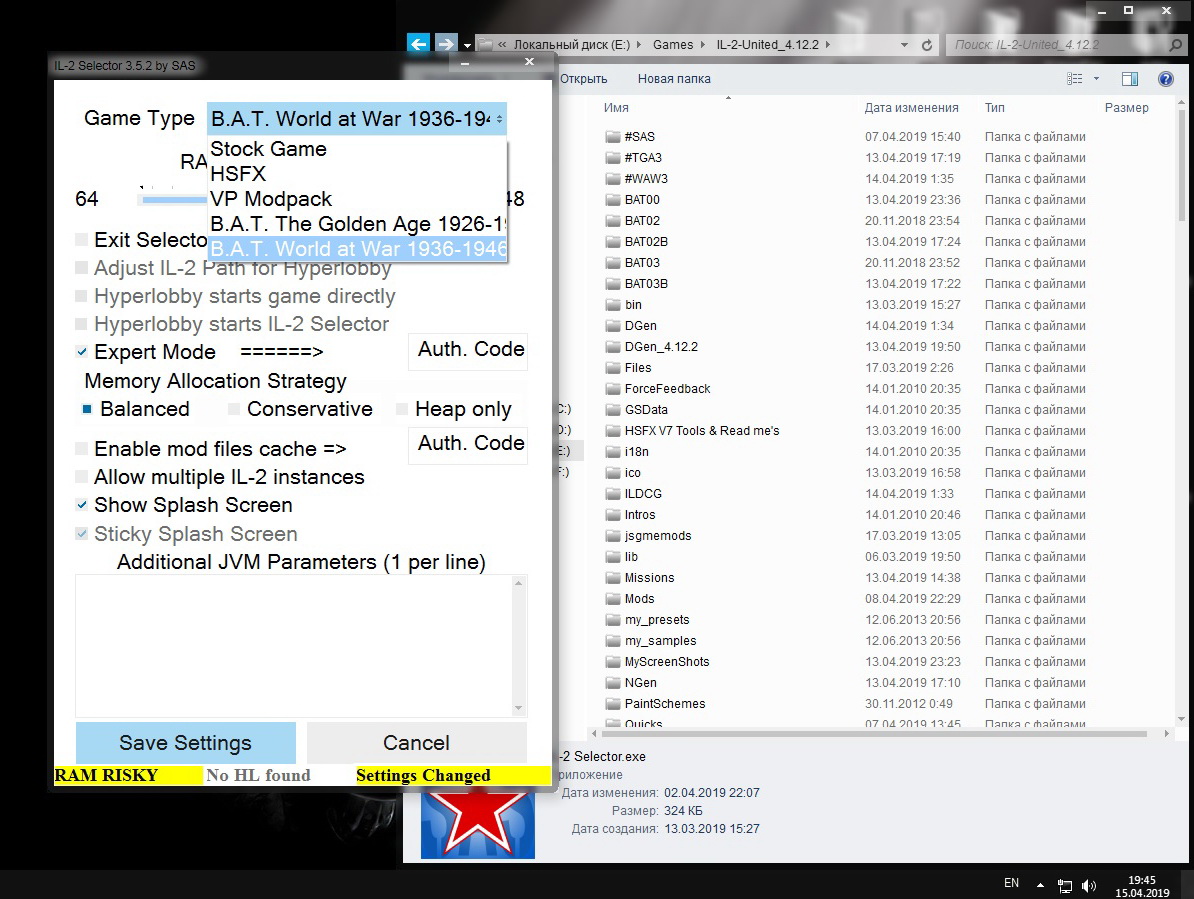Click the Forward arrow in Explorer
This screenshot has width=1194, height=899.
tap(446, 44)
